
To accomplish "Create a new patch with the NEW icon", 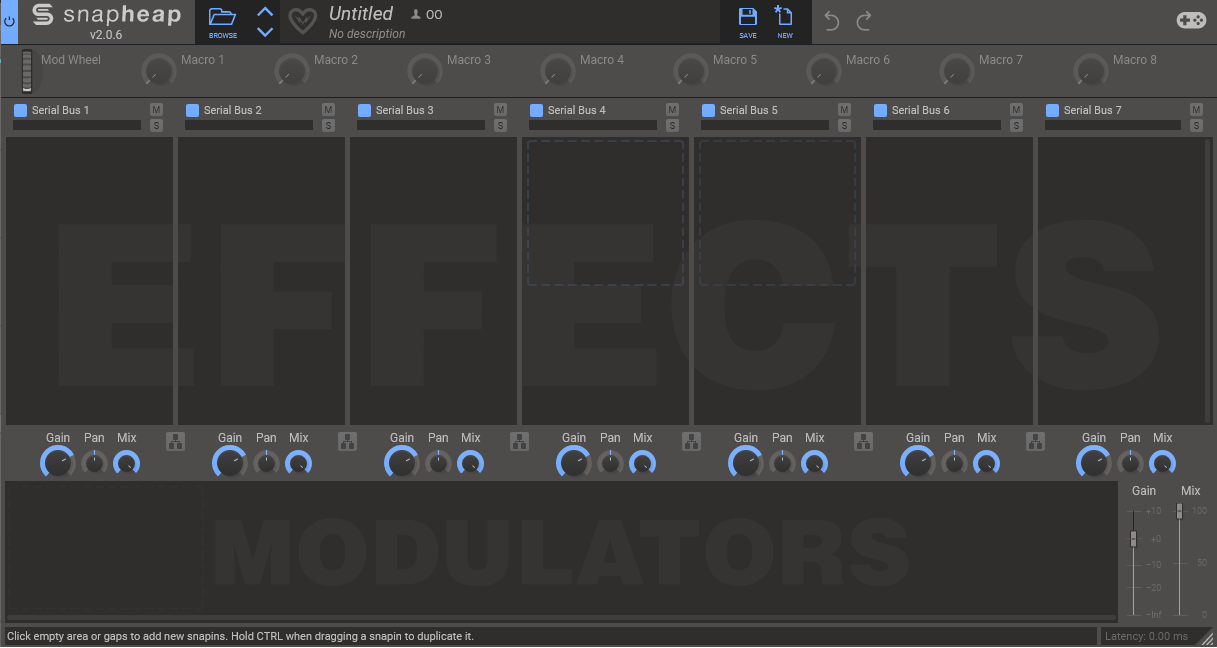I will point(784,21).
